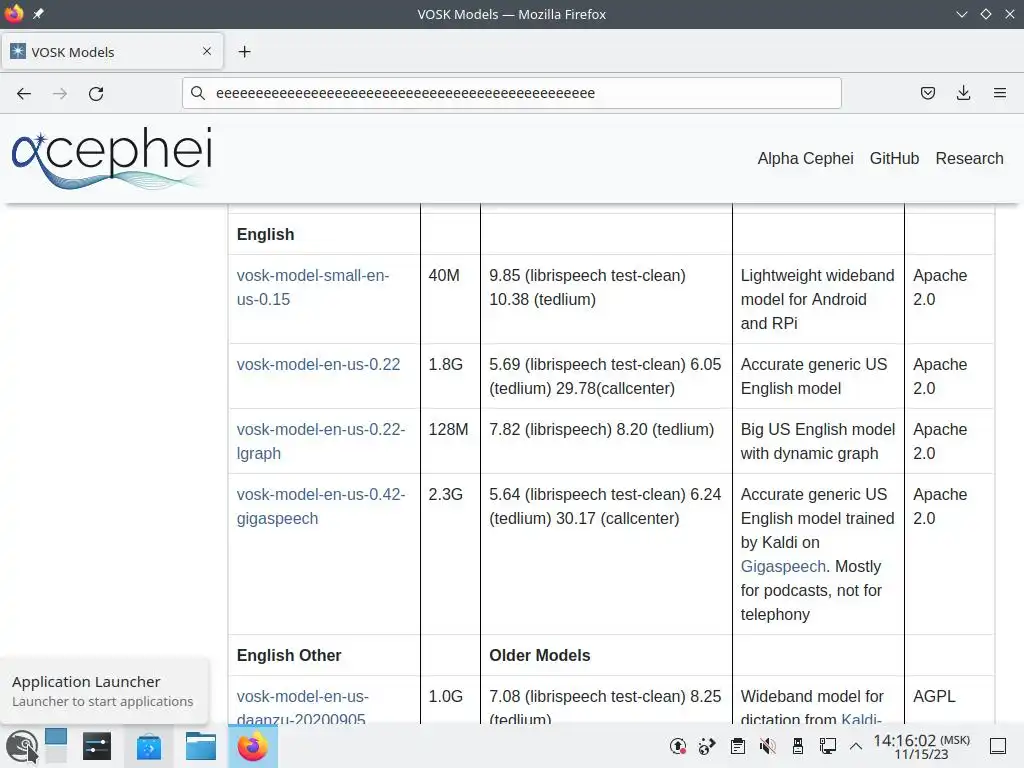Close the VOSK Models tab
This screenshot has height=768, width=1024.
(x=207, y=51)
